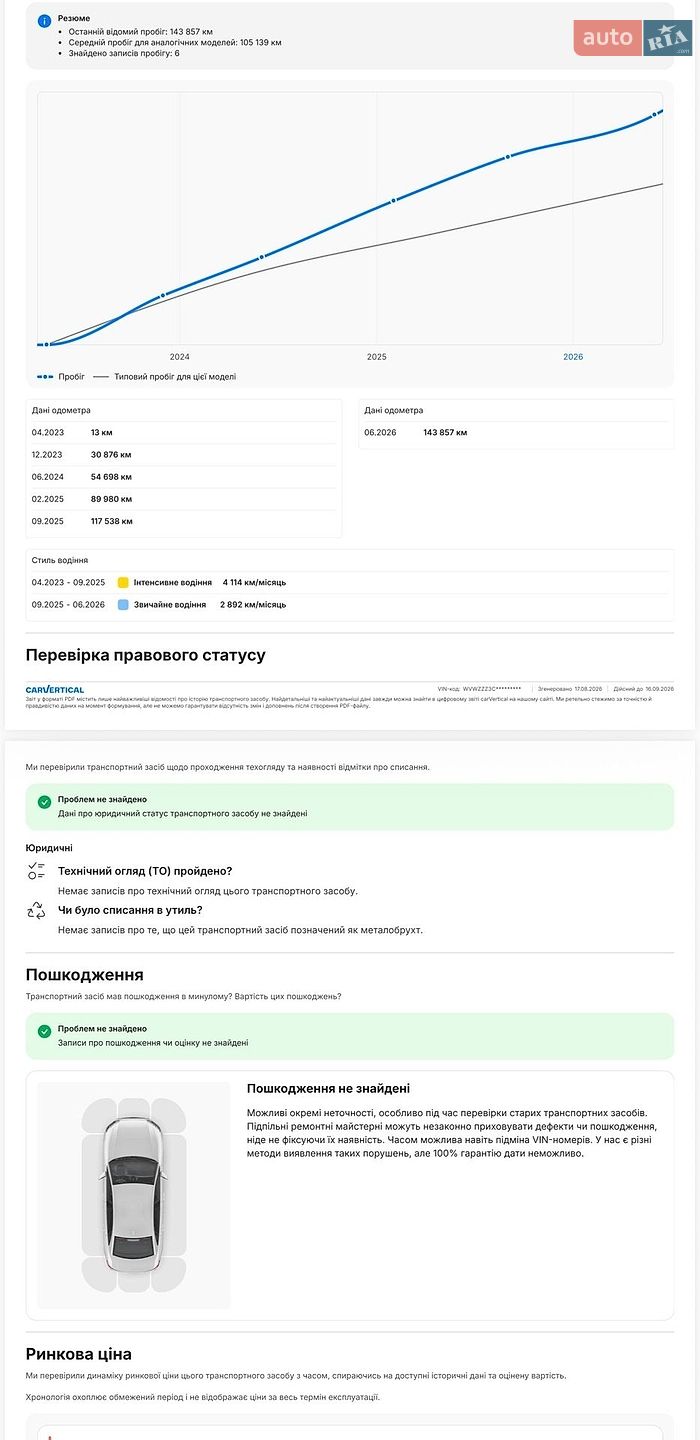The width and height of the screenshot is (700, 1440).
Task: Click the 2024 axis label
Action: pos(180,357)
